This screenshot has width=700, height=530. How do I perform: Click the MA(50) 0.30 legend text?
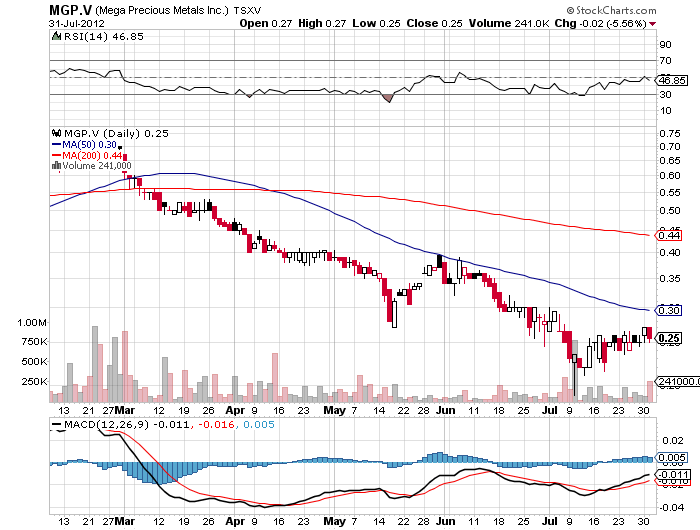pyautogui.click(x=90, y=145)
